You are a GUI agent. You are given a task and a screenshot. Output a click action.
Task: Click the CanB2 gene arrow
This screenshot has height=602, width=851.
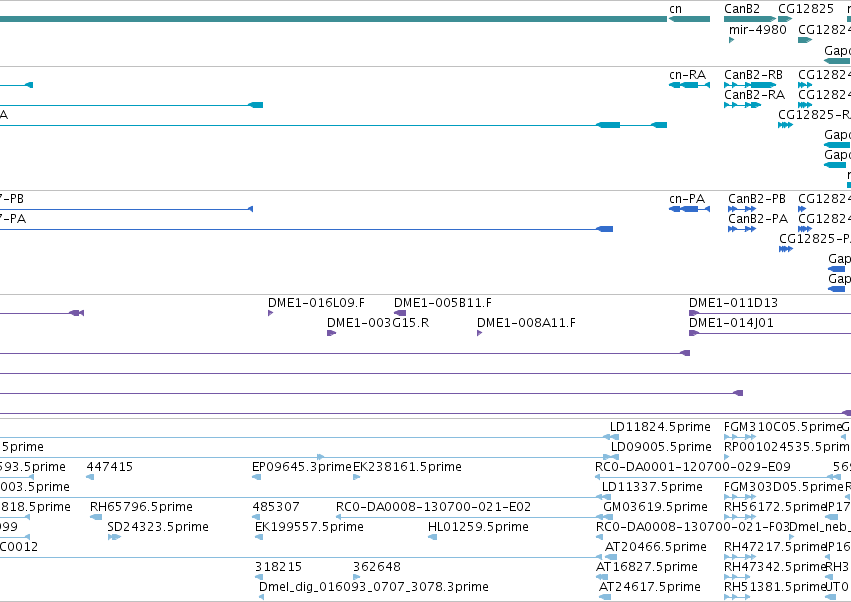click(x=750, y=19)
